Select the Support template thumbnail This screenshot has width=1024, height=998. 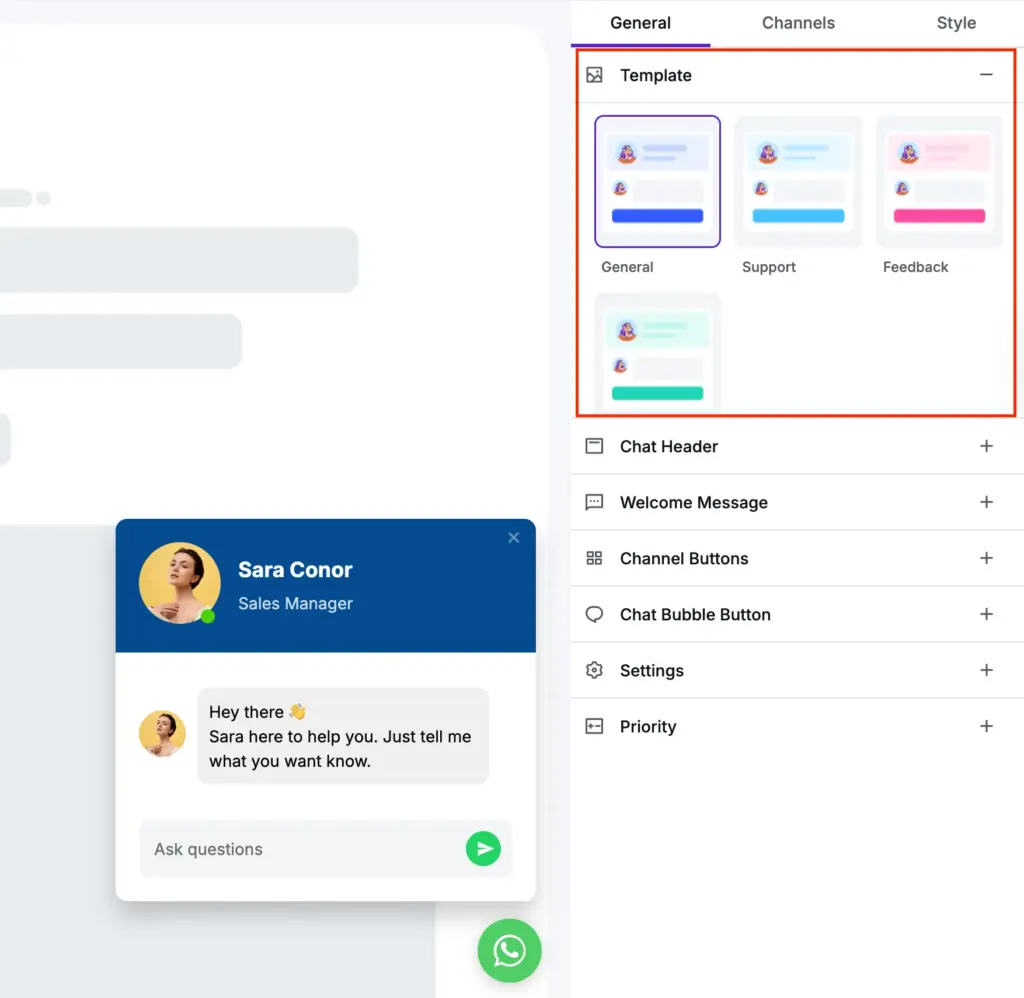coord(798,180)
